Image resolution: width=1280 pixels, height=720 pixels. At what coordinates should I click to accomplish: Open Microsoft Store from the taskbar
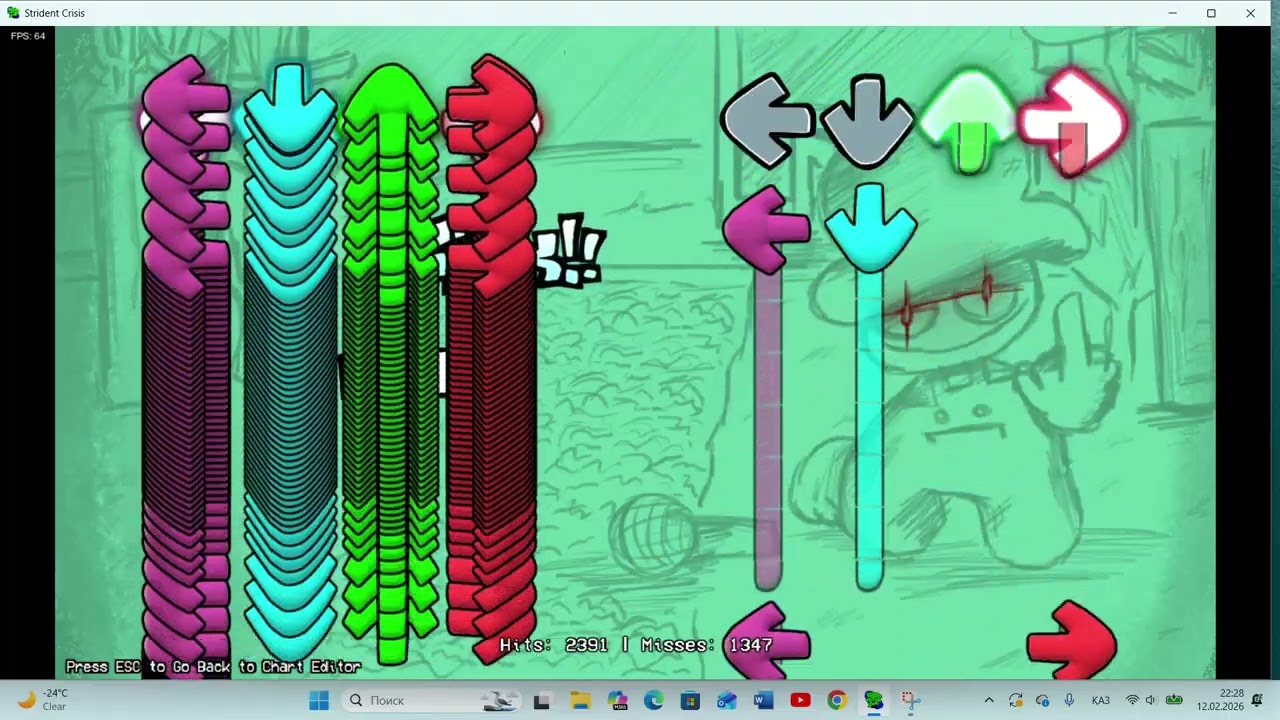[x=690, y=700]
